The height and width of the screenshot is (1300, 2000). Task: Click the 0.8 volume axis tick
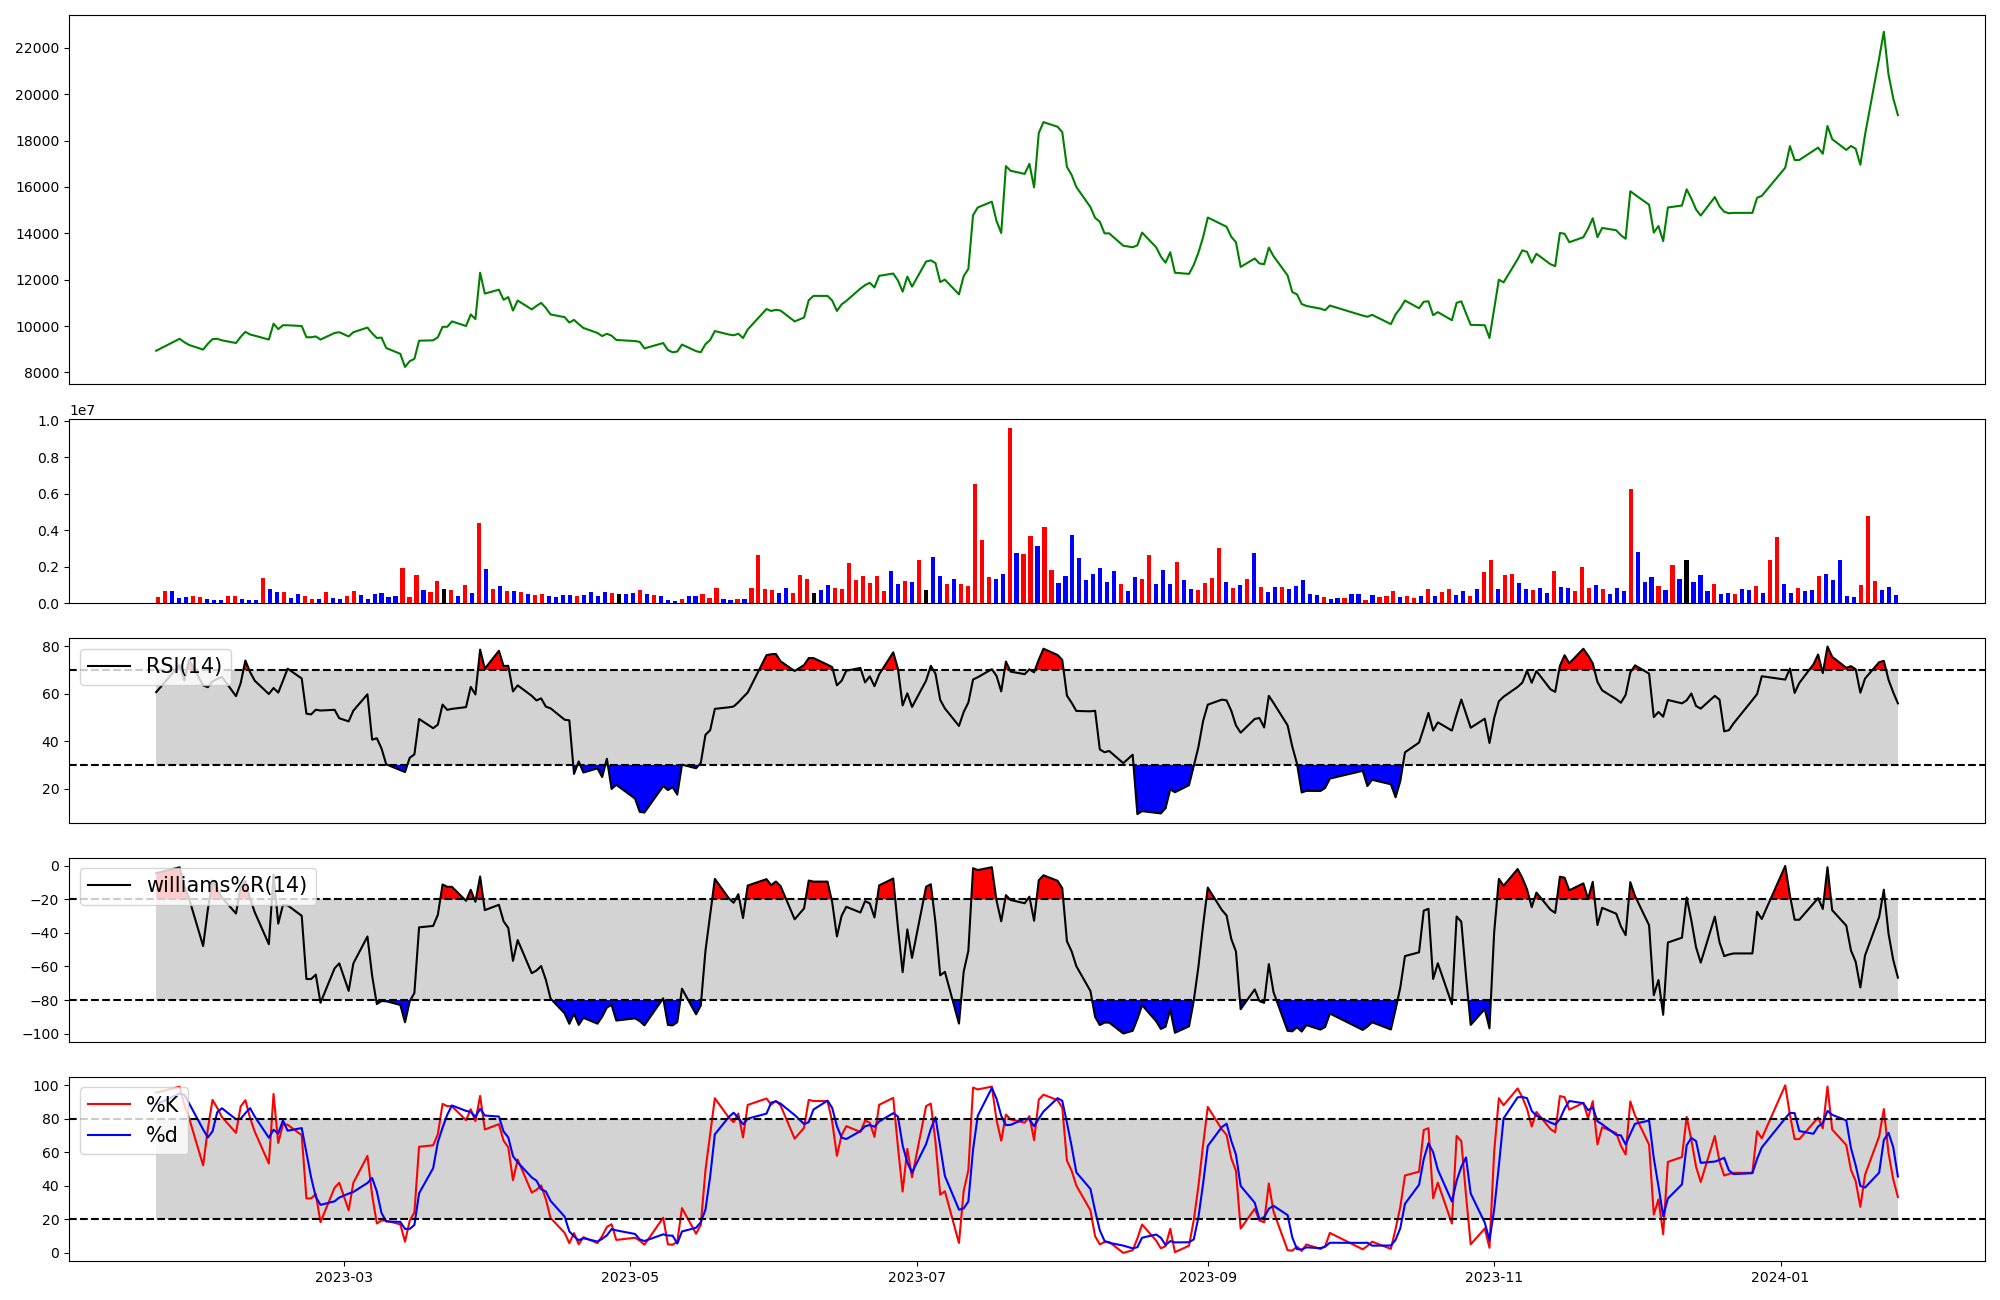[x=49, y=458]
